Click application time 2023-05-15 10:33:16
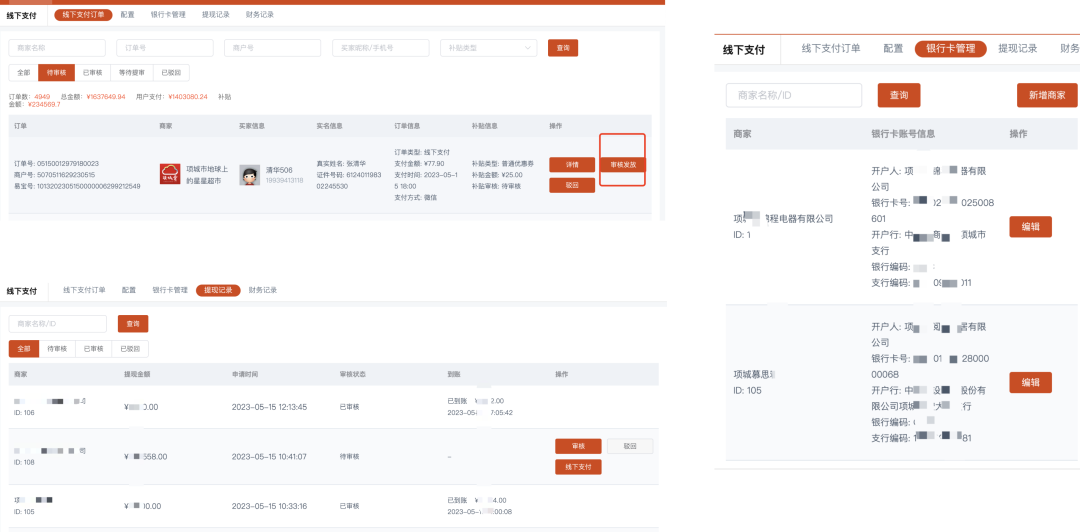 pyautogui.click(x=269, y=506)
